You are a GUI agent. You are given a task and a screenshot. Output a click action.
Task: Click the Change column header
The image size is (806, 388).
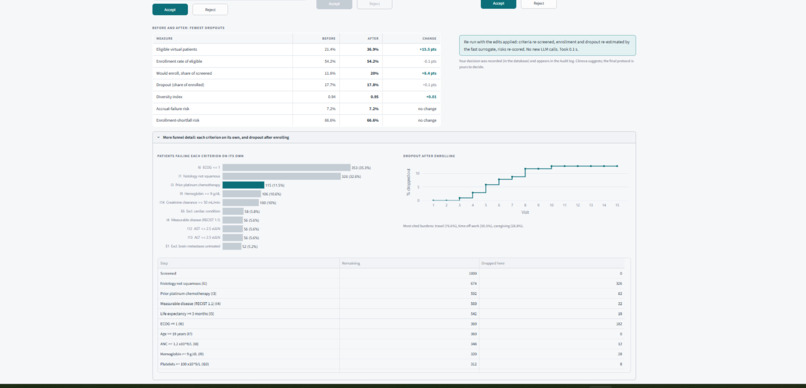429,39
